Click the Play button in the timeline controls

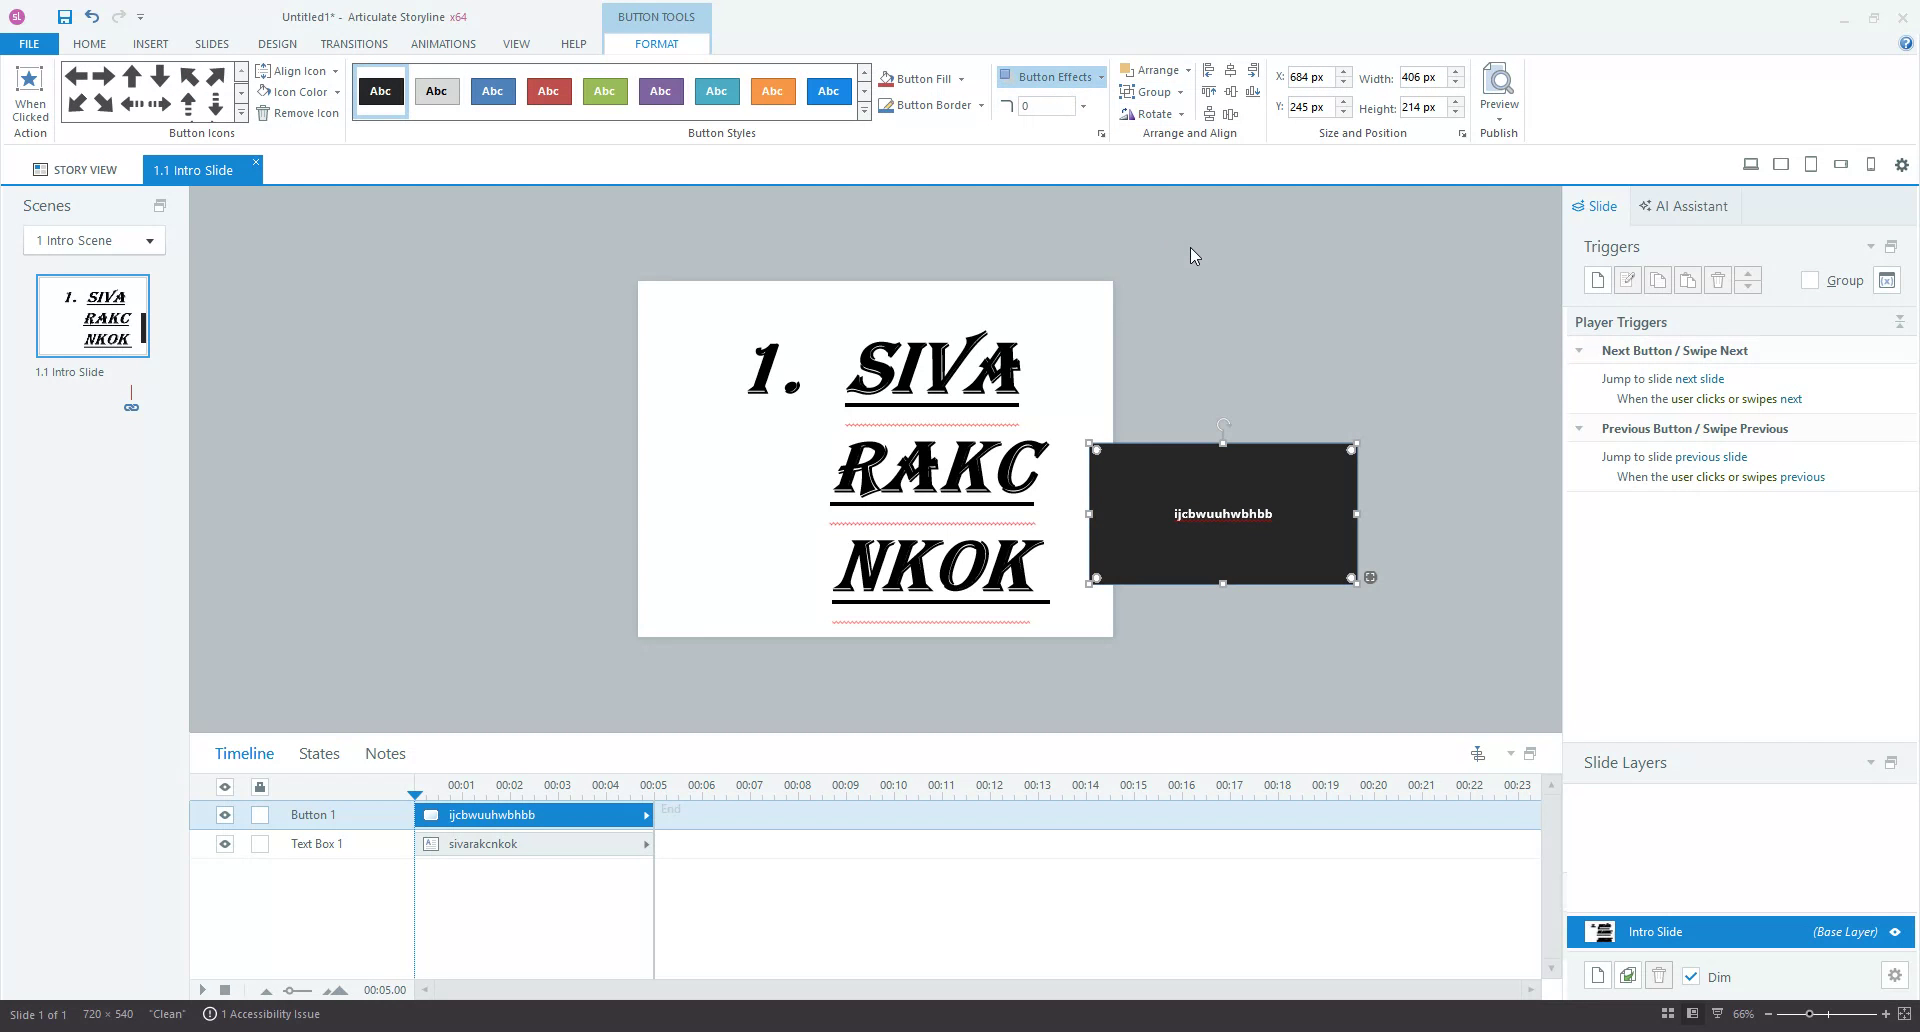(x=202, y=990)
